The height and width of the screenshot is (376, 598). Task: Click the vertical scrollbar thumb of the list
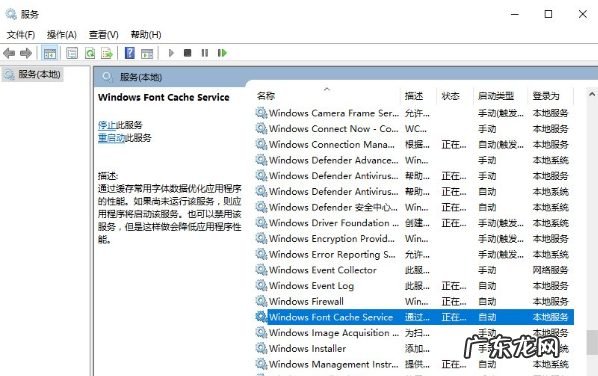point(592,342)
